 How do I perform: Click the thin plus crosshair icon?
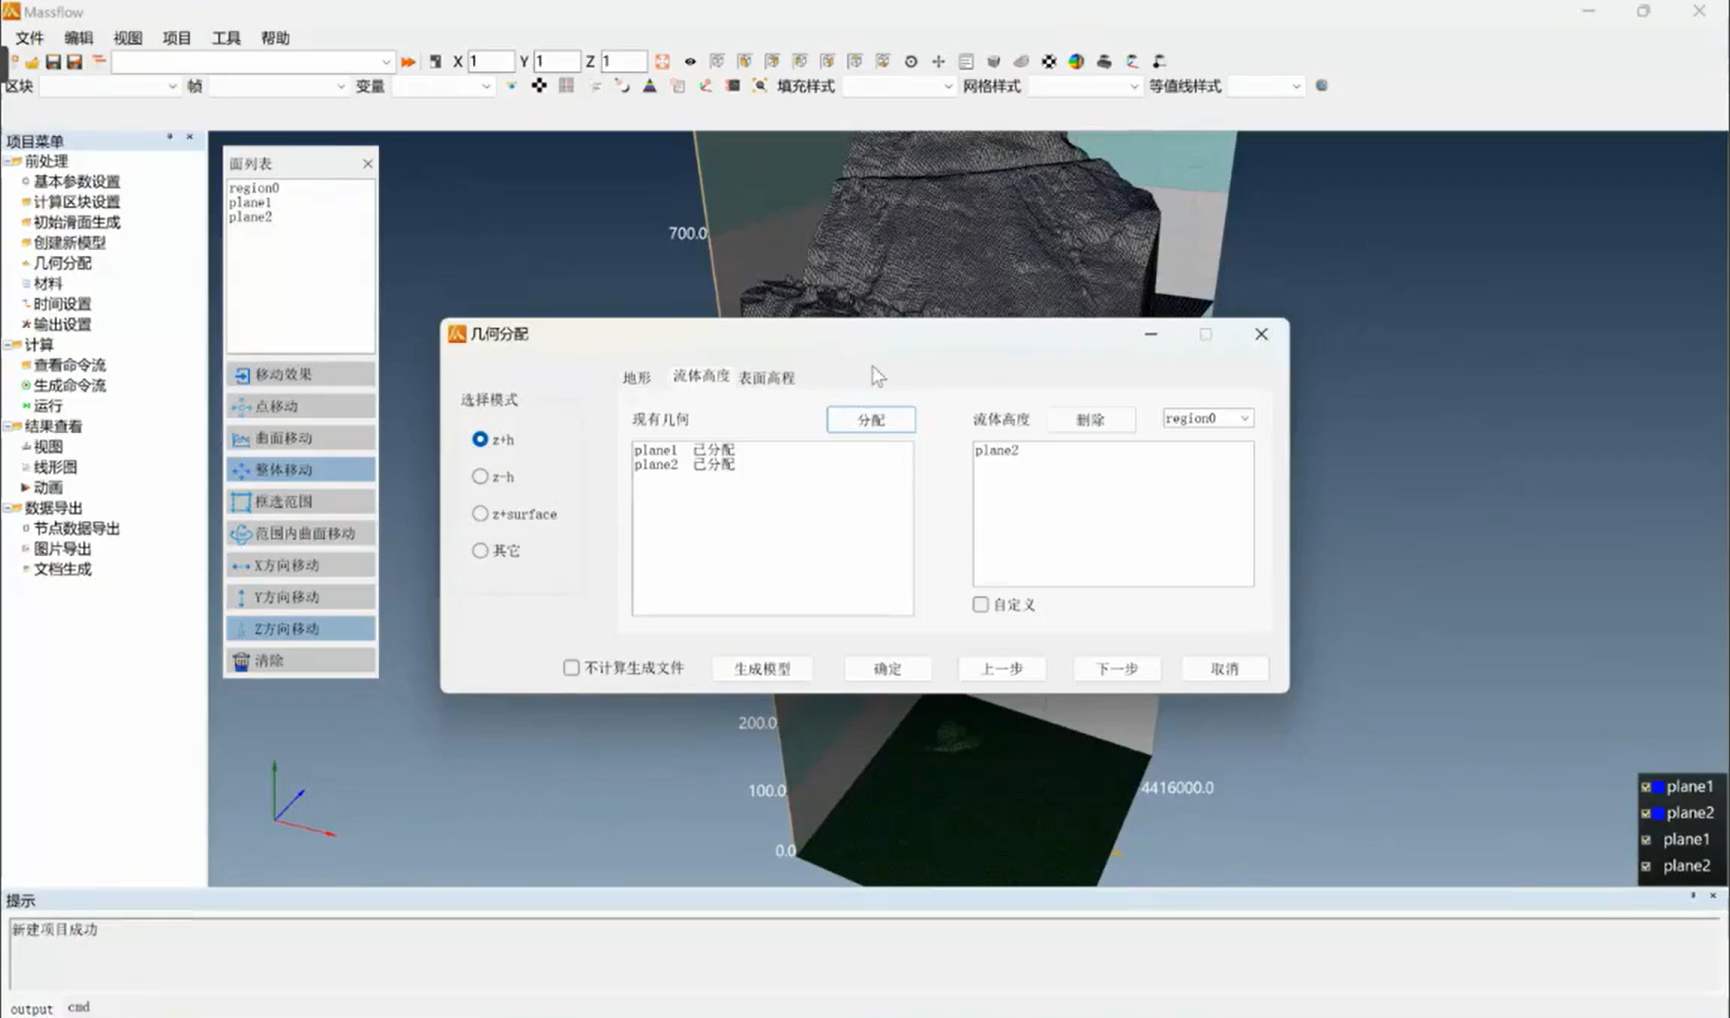pyautogui.click(x=938, y=62)
